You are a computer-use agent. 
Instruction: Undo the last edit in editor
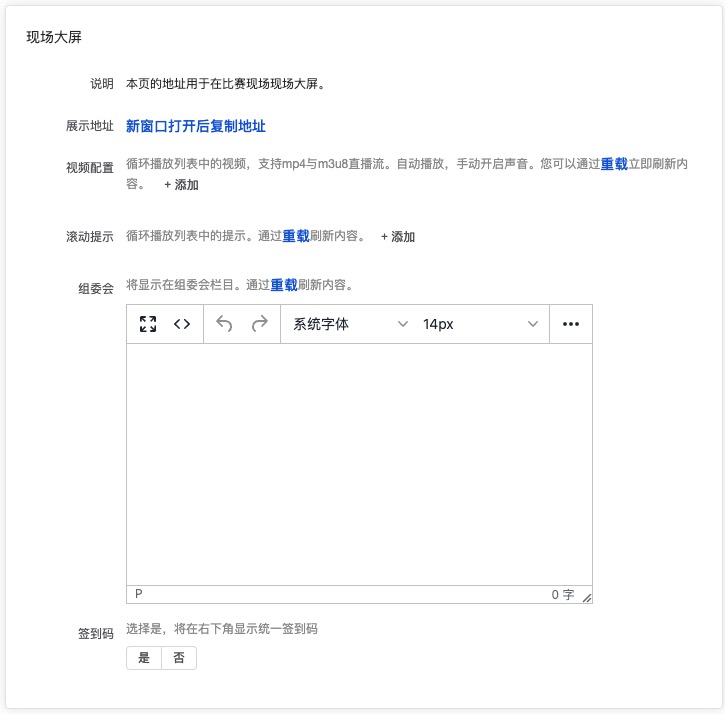pyautogui.click(x=224, y=324)
